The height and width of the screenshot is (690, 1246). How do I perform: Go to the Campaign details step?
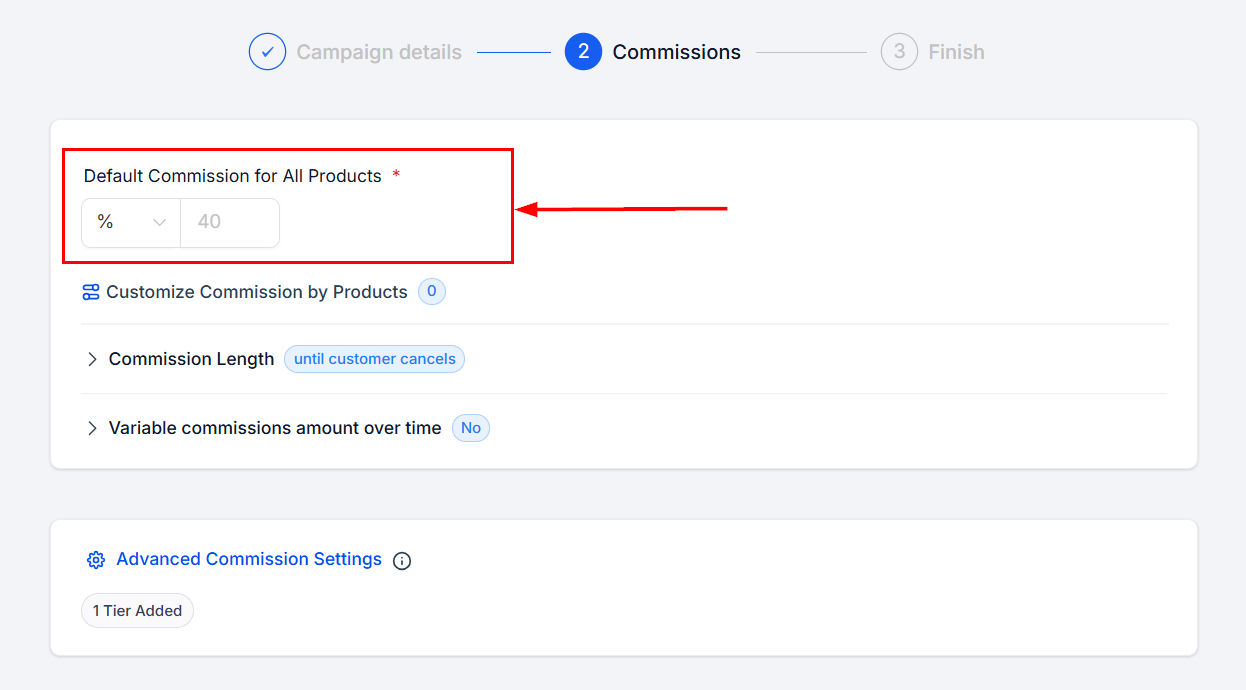(379, 52)
